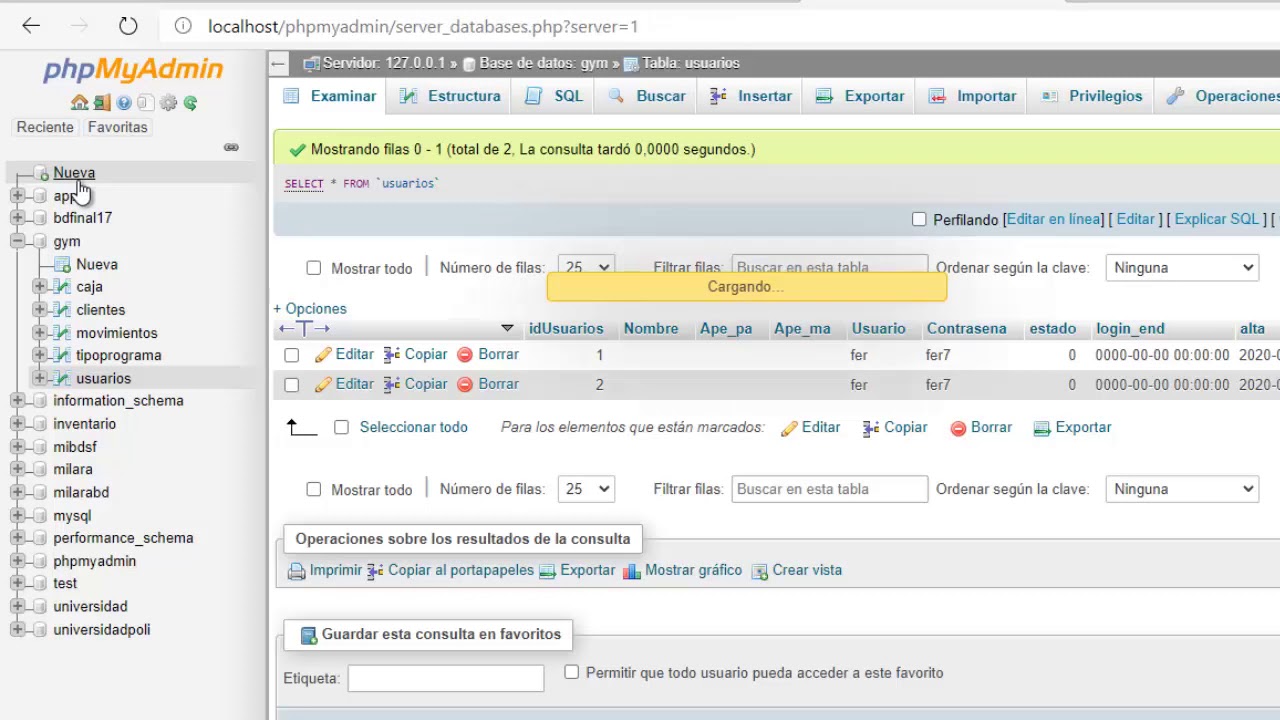Check the lower Mostrar todo checkbox
This screenshot has height=720, width=1280.
tap(314, 489)
